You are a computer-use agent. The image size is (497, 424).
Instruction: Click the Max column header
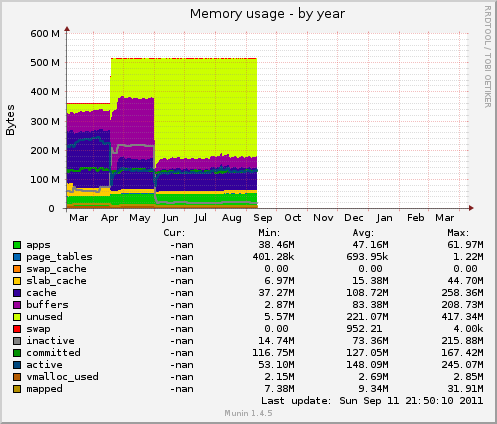click(458, 233)
